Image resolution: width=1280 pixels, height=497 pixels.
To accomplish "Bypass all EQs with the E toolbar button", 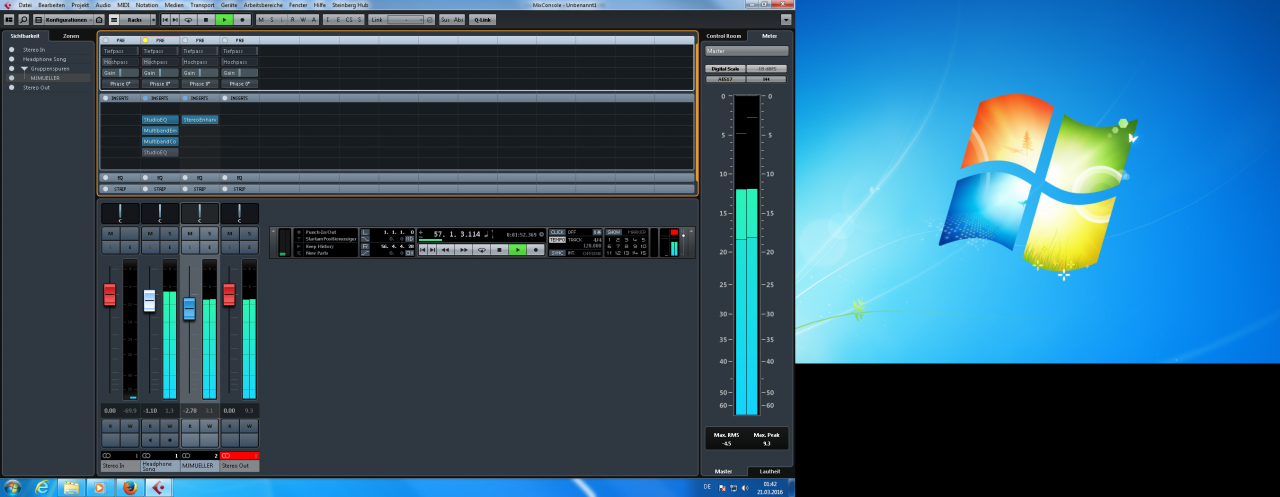I will [338, 19].
